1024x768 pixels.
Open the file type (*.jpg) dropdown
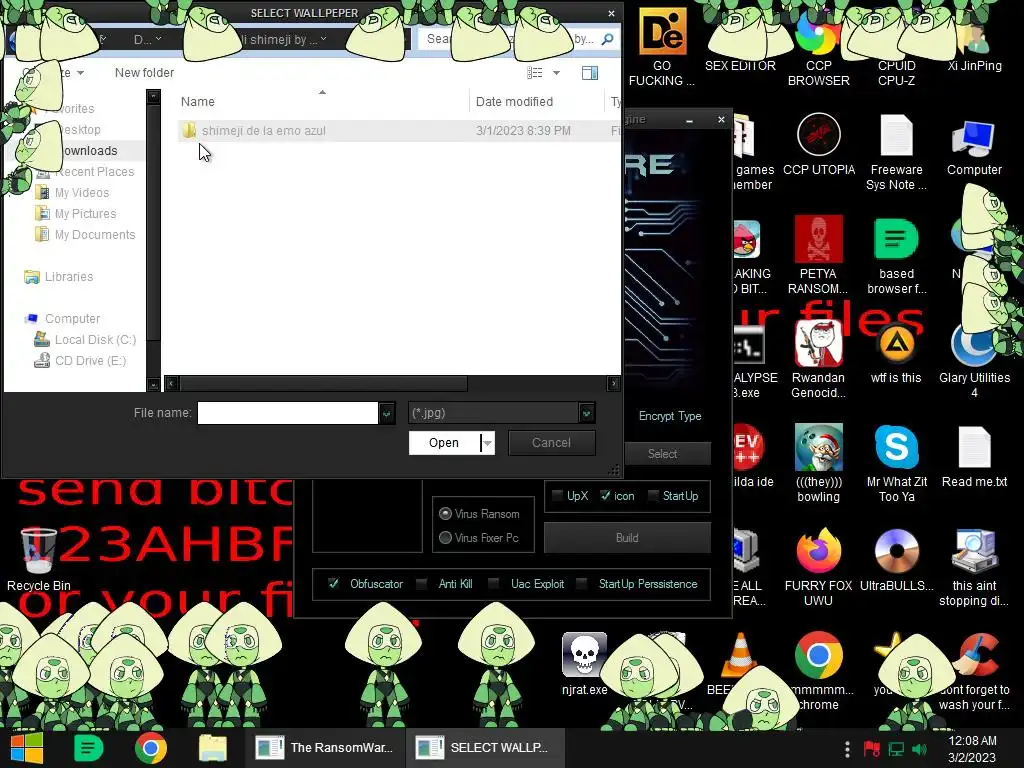coord(586,413)
